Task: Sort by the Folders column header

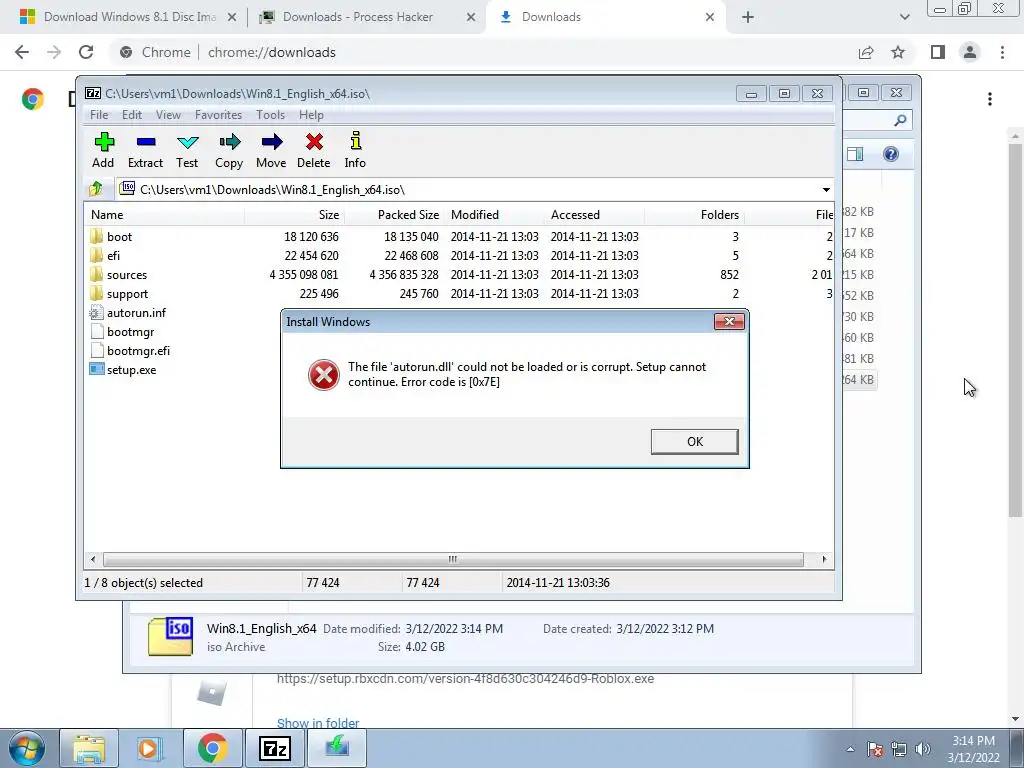Action: point(694,215)
